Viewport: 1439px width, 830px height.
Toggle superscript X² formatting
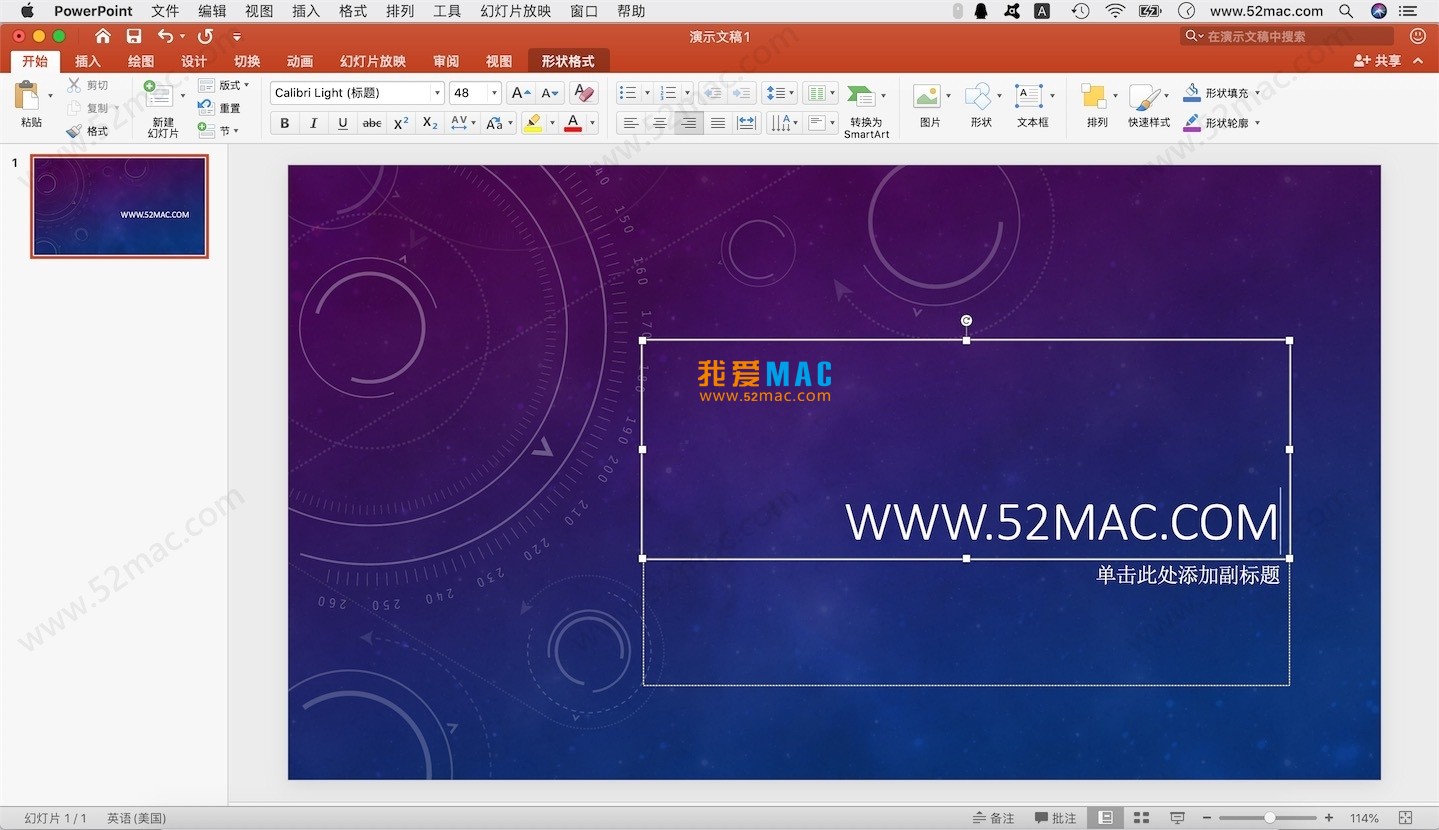pos(401,123)
